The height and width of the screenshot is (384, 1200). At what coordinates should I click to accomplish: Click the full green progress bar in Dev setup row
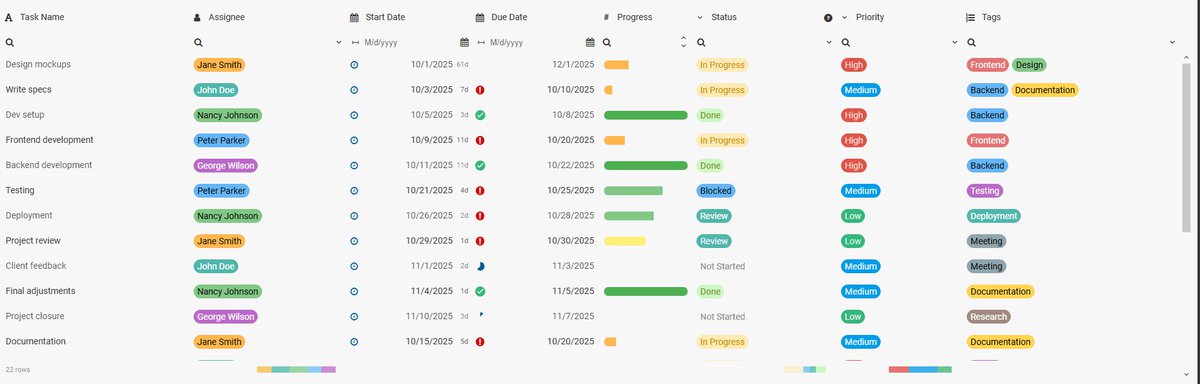[x=646, y=115]
